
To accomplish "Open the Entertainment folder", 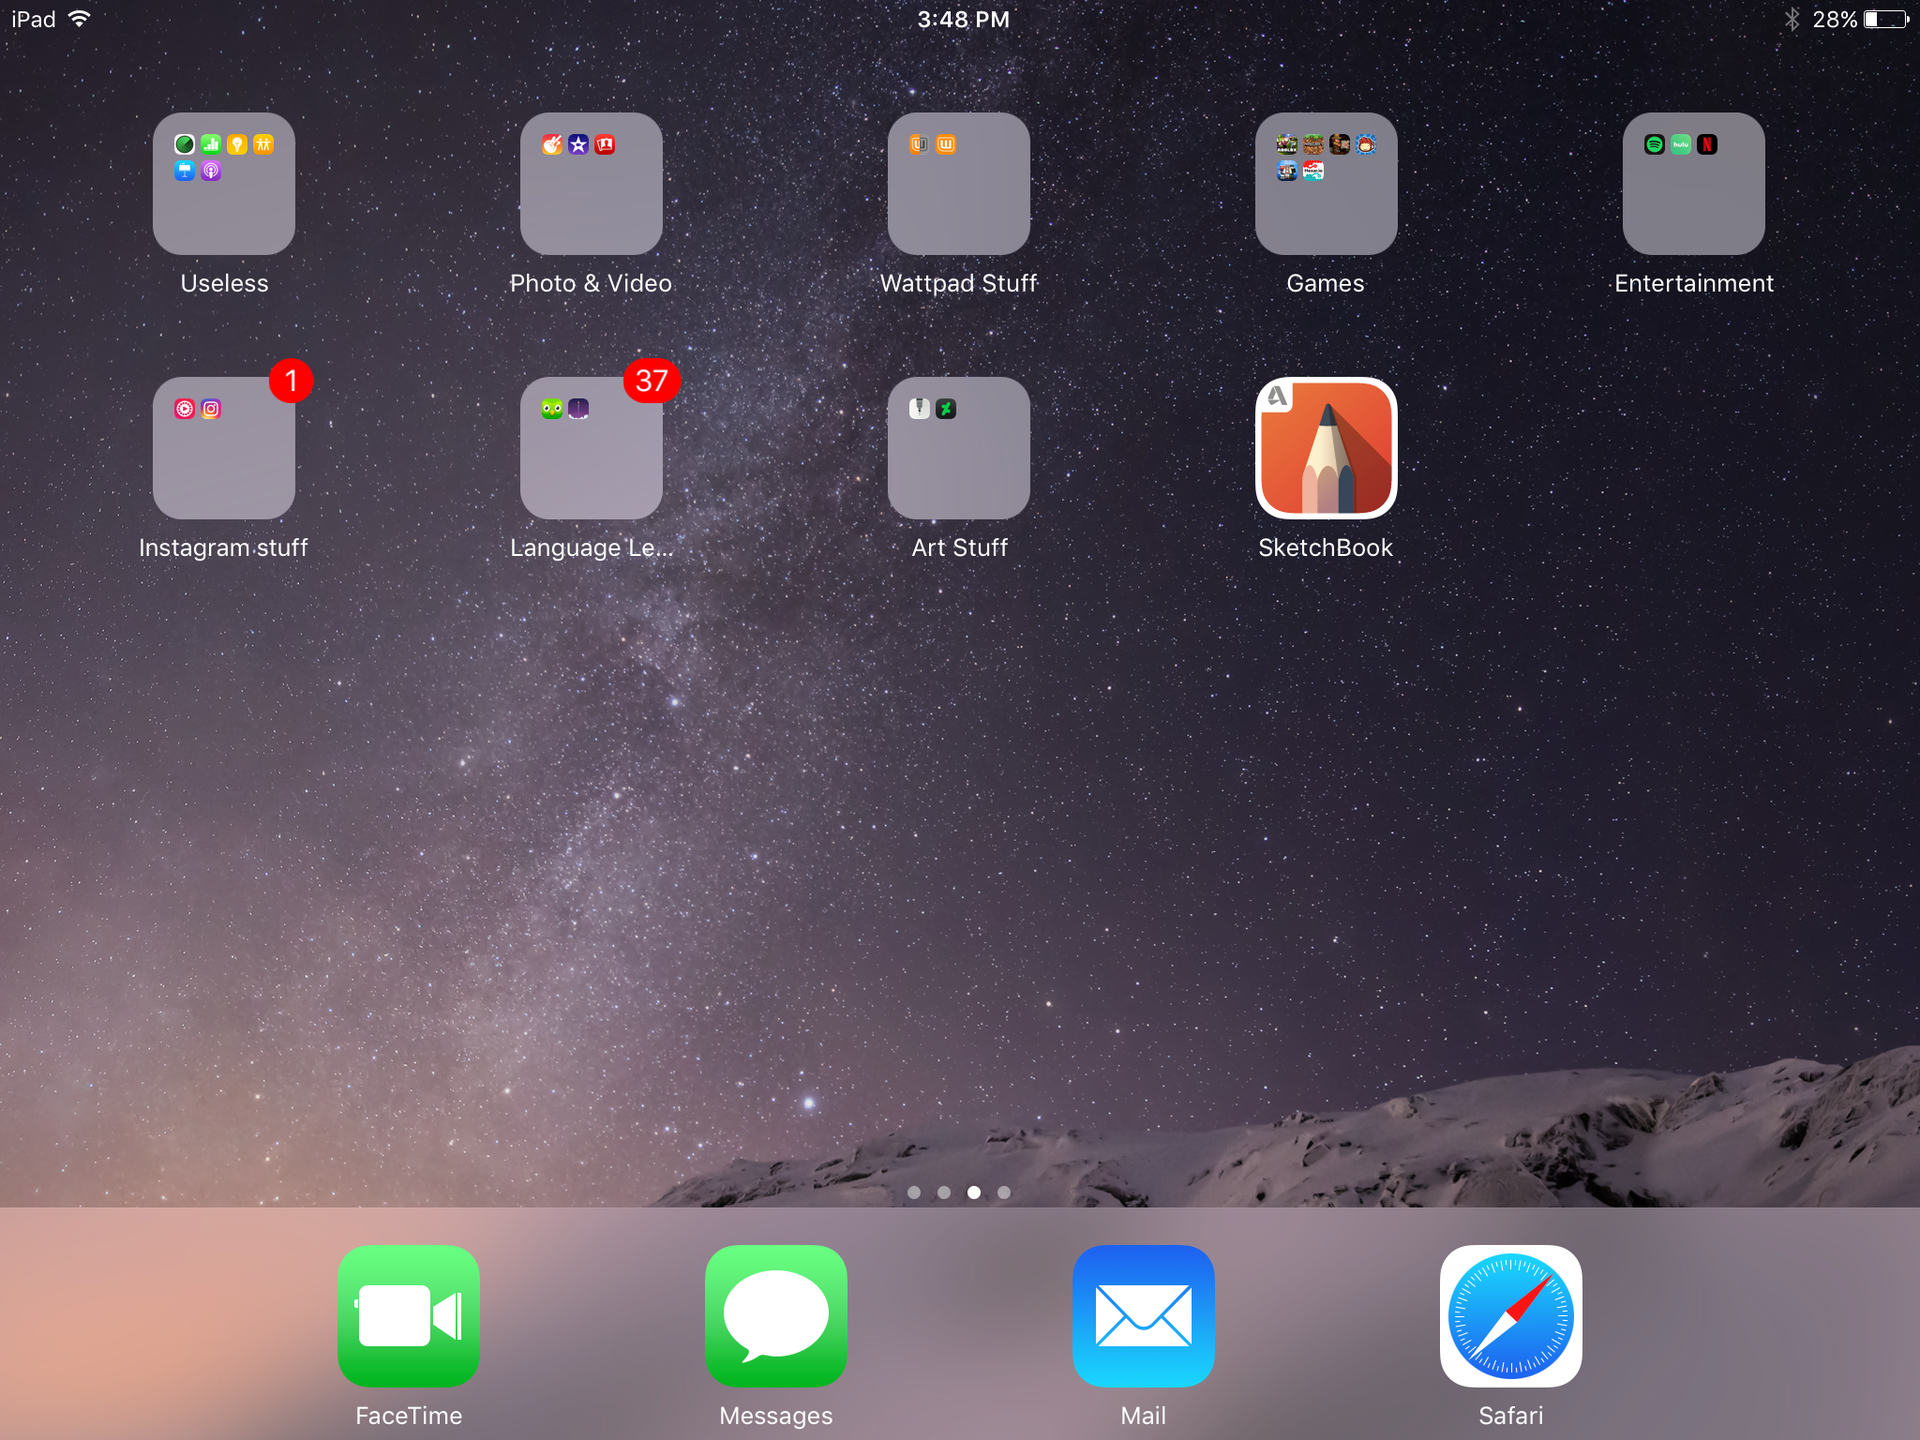I will coord(1694,183).
